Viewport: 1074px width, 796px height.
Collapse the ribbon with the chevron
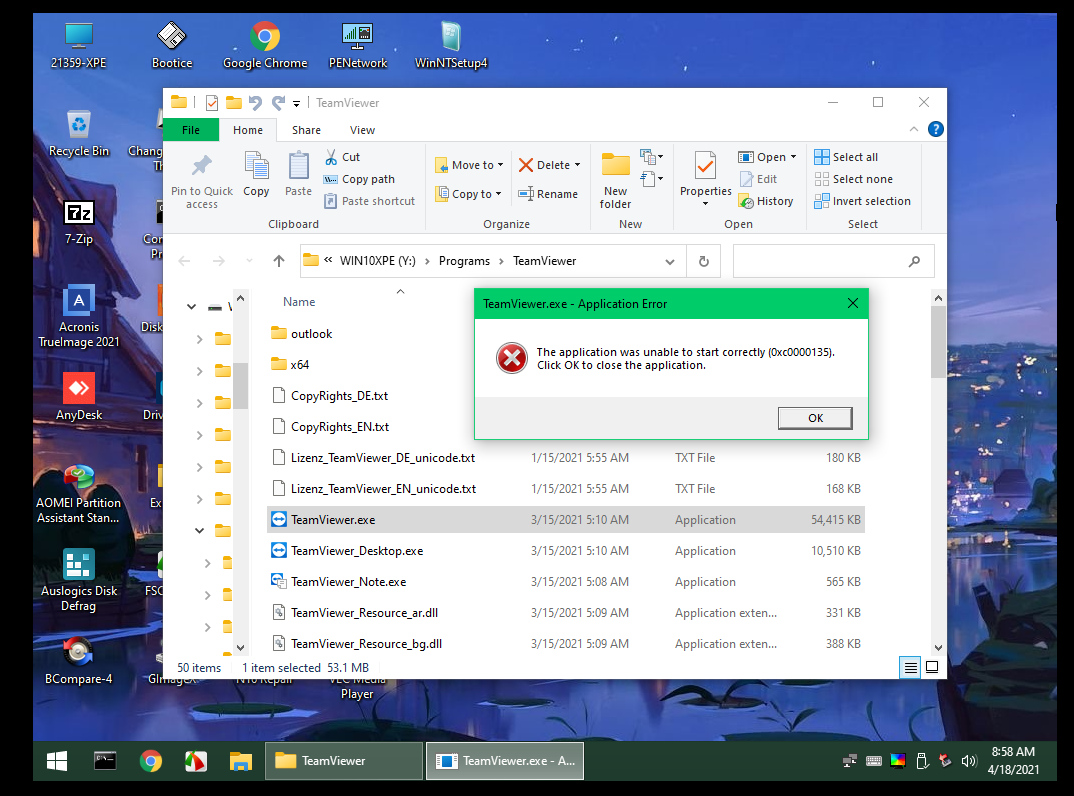pos(913,129)
